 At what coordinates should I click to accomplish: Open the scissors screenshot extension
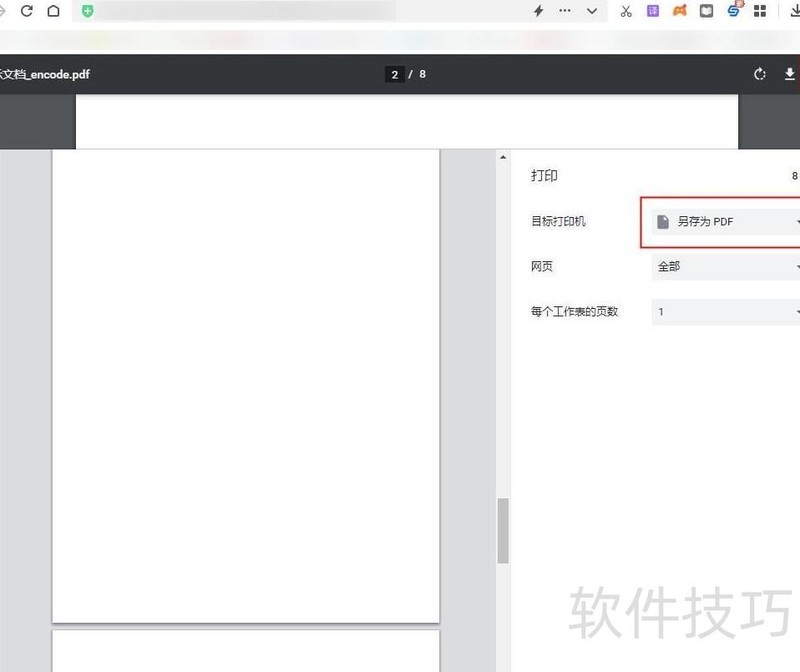tap(627, 11)
